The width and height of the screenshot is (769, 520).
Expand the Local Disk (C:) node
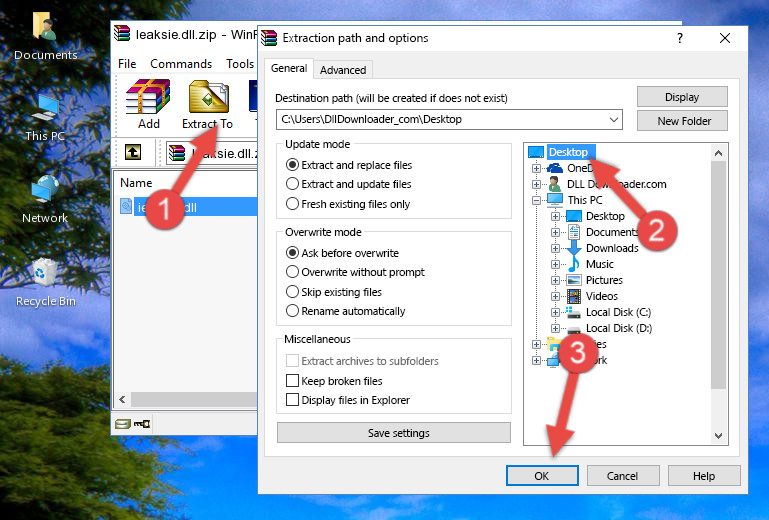(x=555, y=312)
